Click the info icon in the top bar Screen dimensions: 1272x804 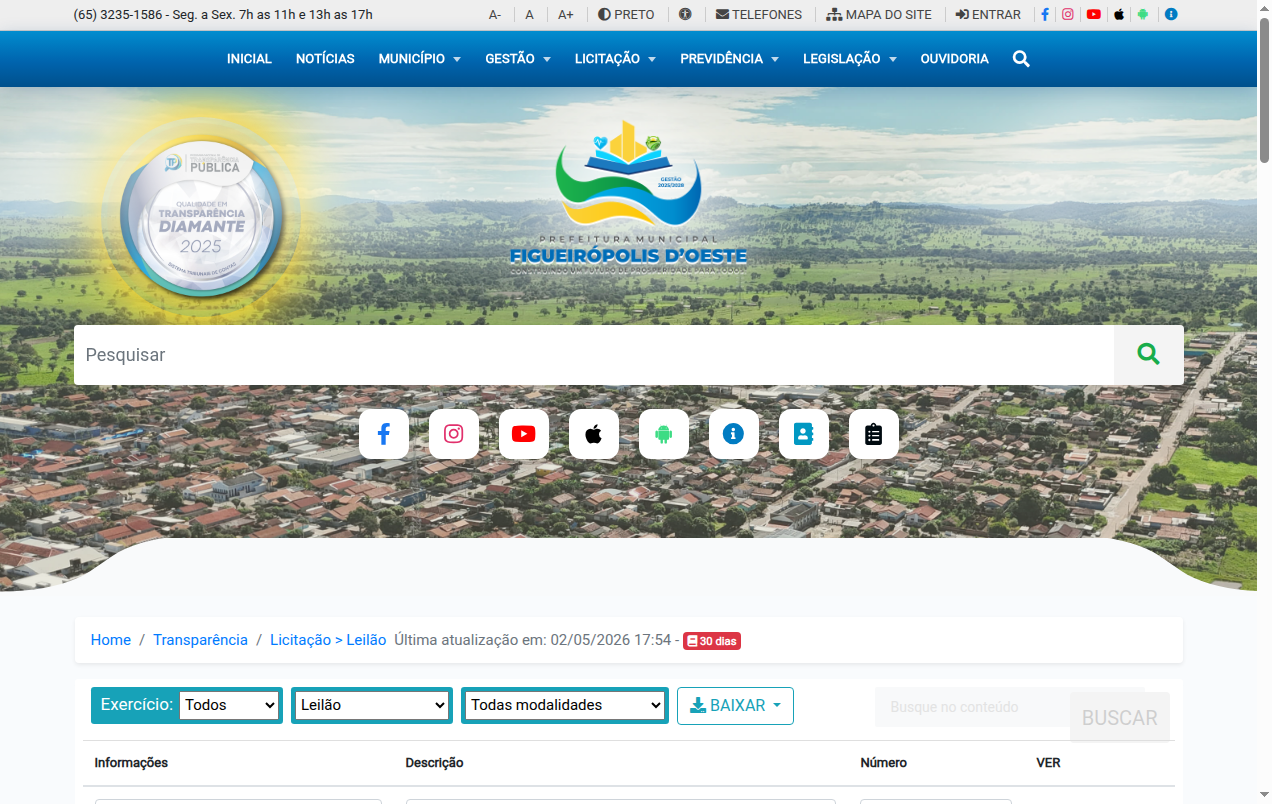click(1171, 15)
